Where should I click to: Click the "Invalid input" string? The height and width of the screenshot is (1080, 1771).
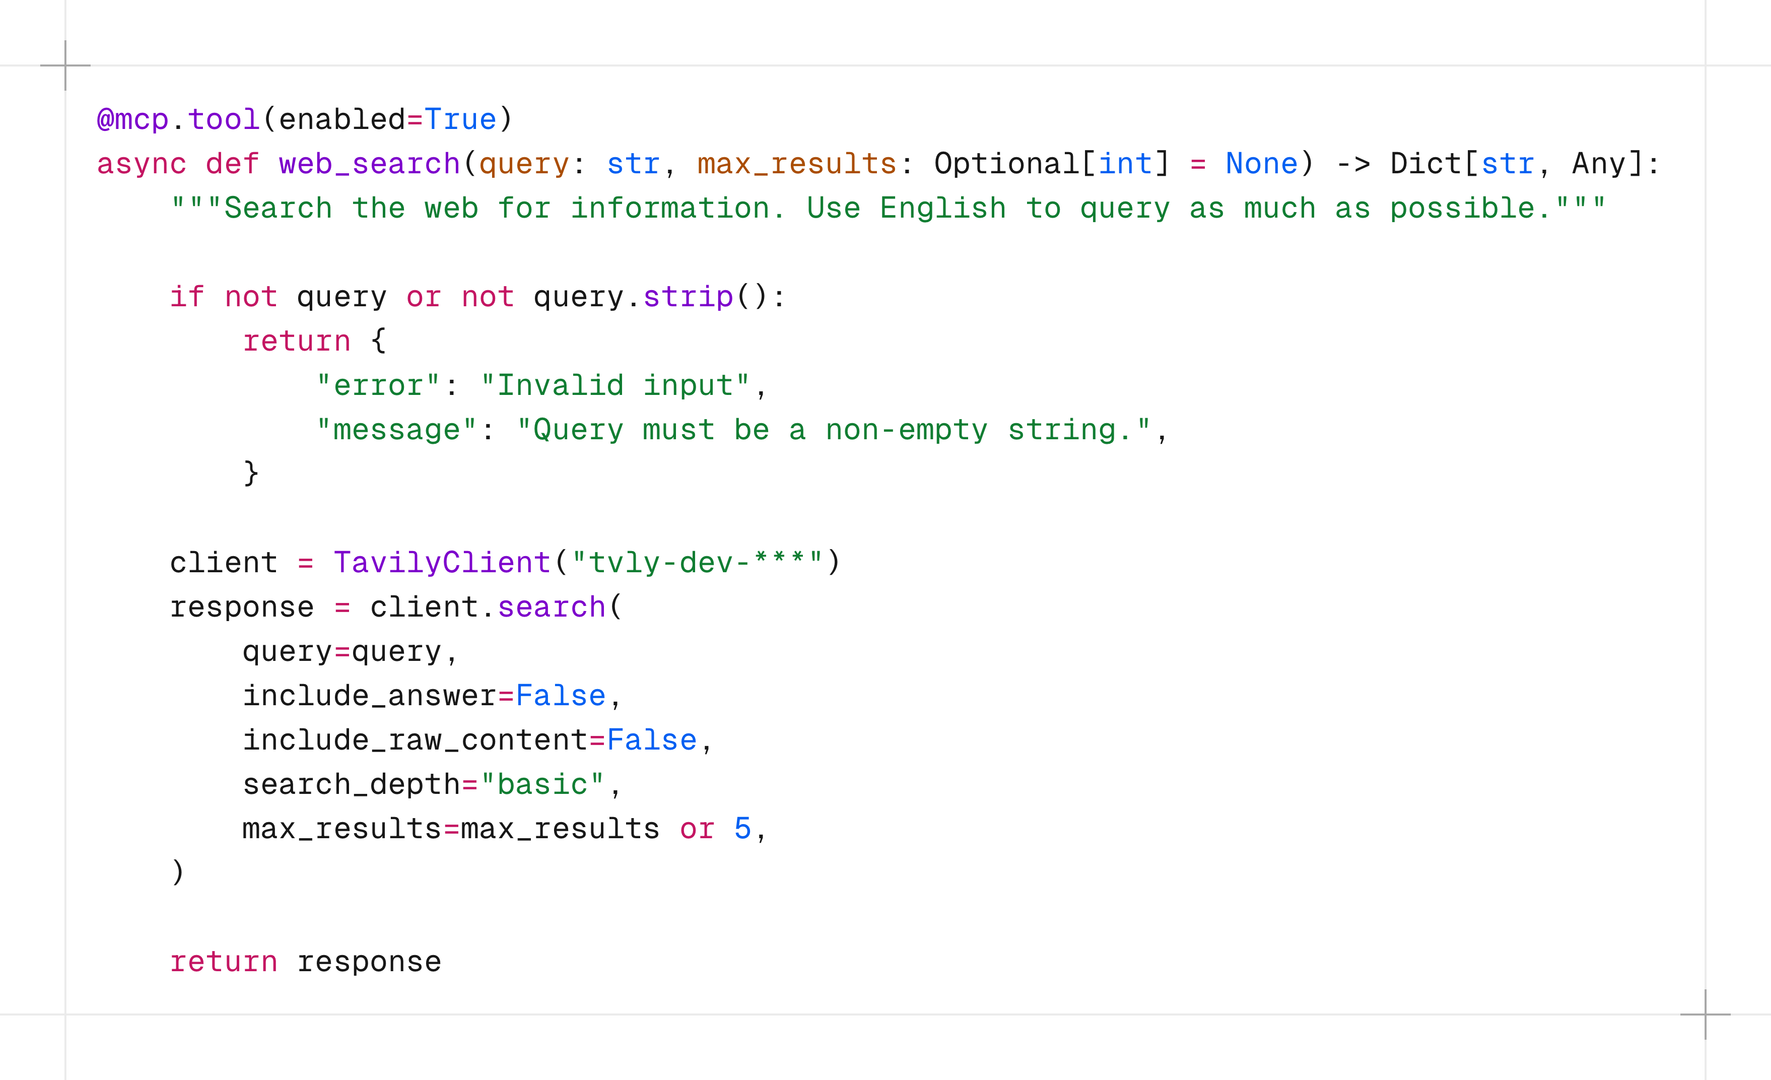point(615,385)
